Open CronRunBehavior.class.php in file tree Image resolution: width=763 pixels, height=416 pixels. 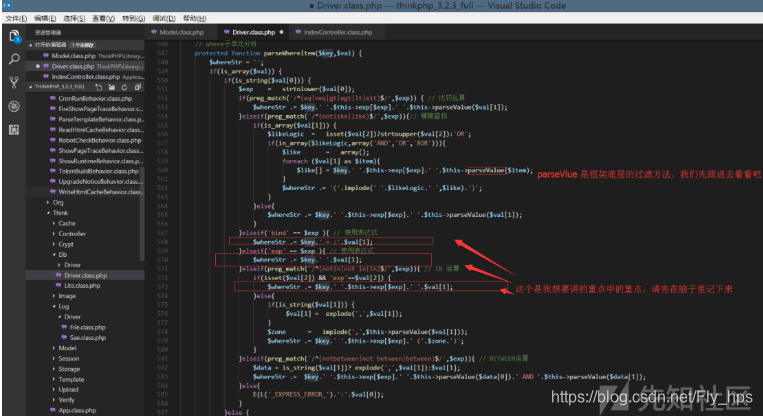point(95,98)
